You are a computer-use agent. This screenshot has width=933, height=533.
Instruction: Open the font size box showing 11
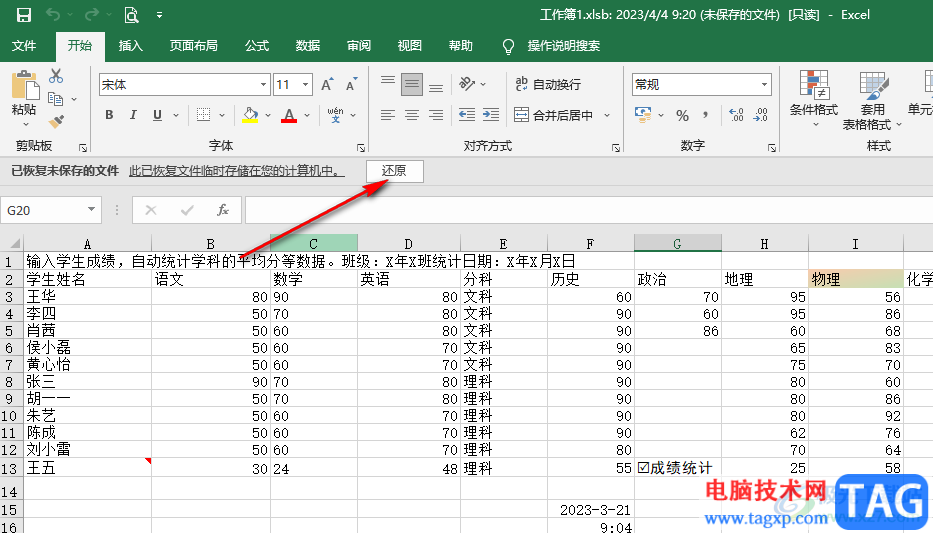click(x=293, y=84)
